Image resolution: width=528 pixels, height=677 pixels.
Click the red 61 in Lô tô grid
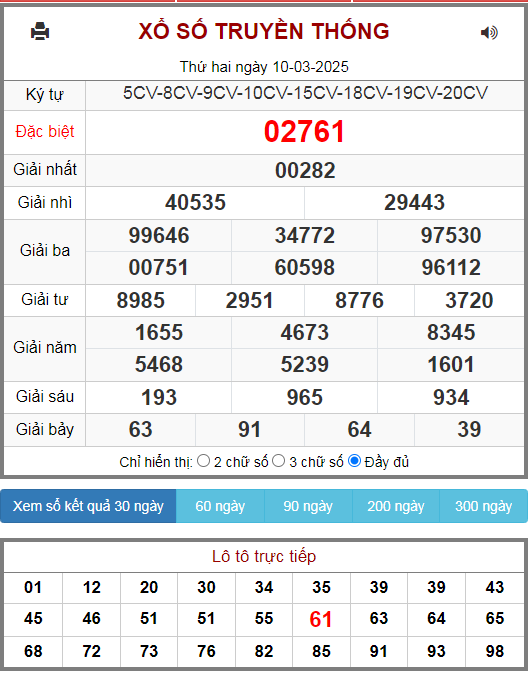coord(321,620)
